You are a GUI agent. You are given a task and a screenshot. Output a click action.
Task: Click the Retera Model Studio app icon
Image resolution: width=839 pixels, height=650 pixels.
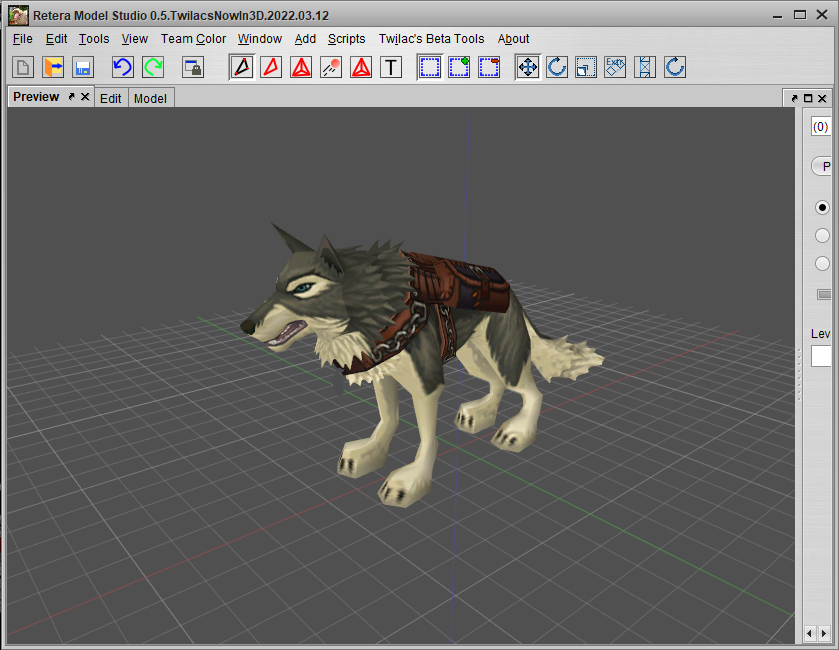point(18,15)
